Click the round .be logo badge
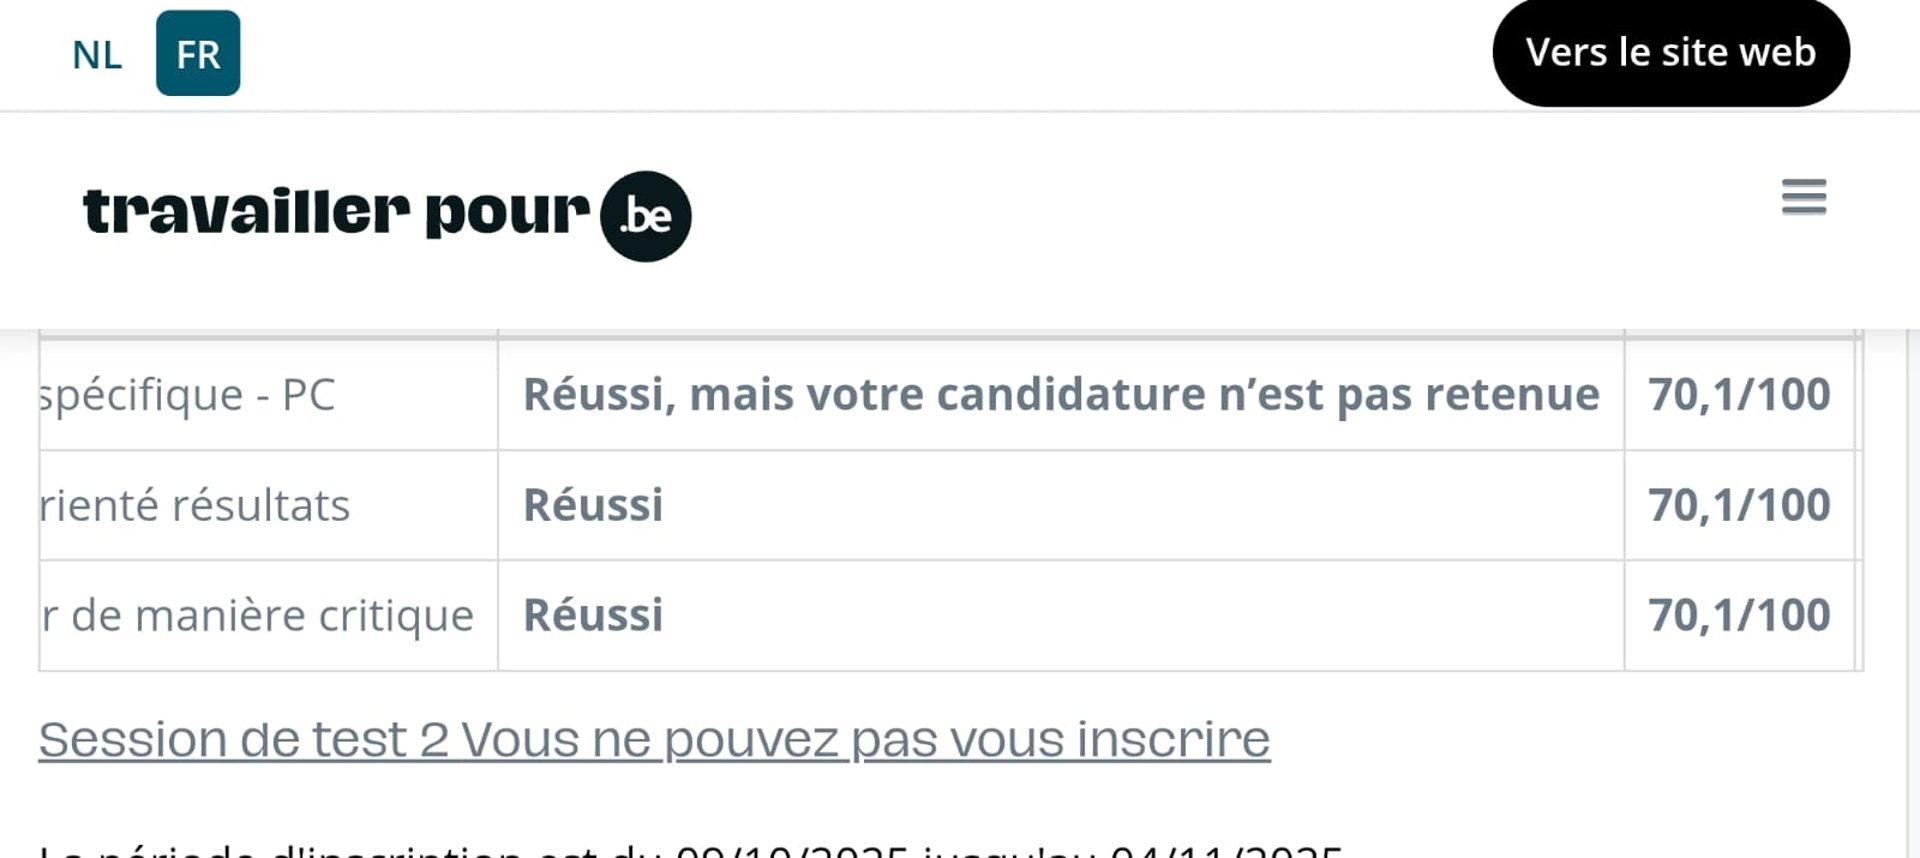Viewport: 1920px width, 858px height. 646,216
